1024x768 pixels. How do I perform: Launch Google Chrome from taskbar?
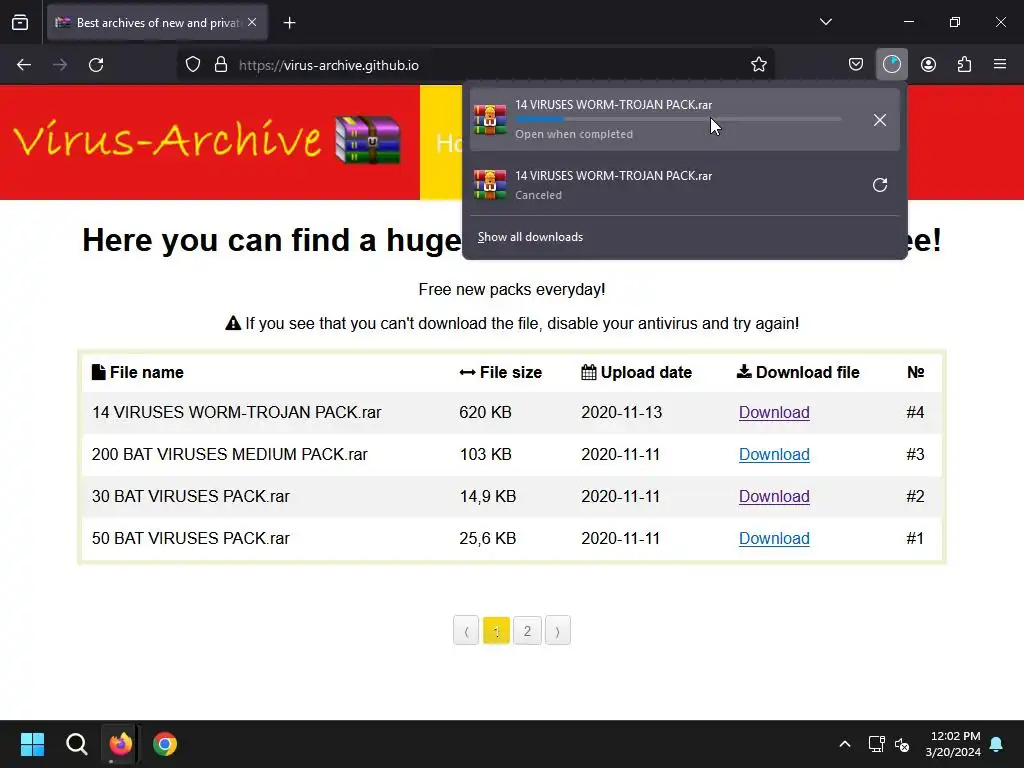(165, 744)
